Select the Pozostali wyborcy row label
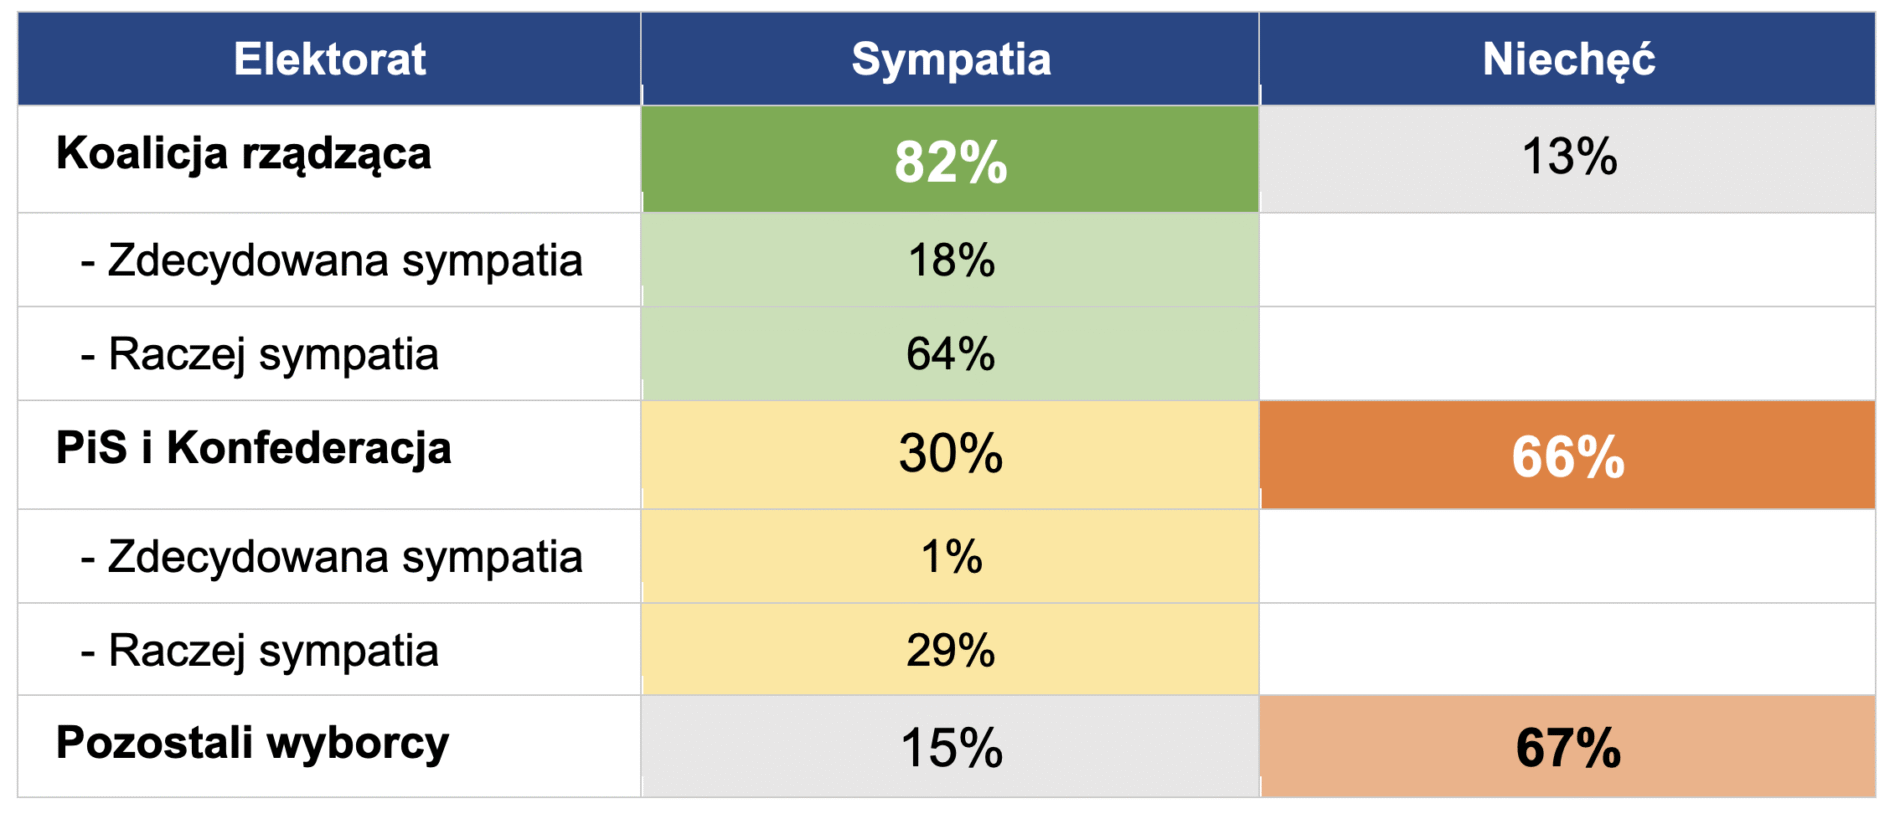Image resolution: width=1900 pixels, height=814 pixels. (x=252, y=743)
